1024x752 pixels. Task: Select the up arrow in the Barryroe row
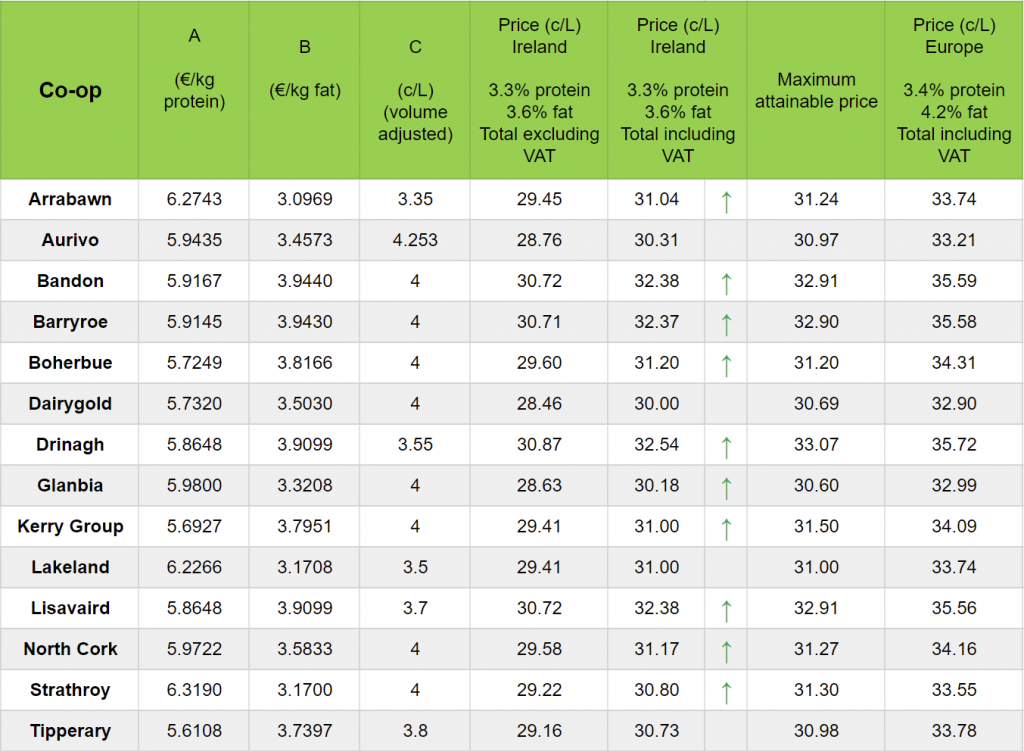[x=726, y=324]
